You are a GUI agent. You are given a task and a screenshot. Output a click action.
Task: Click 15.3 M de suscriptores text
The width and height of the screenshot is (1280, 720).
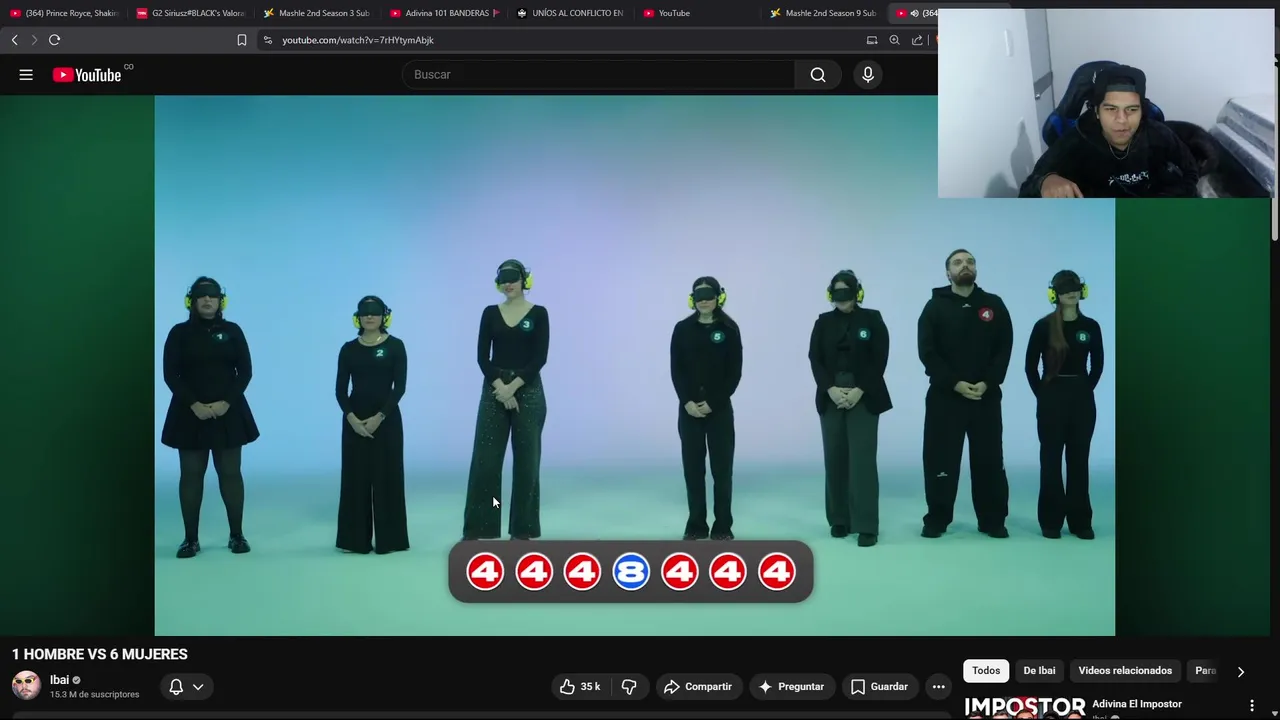point(95,694)
